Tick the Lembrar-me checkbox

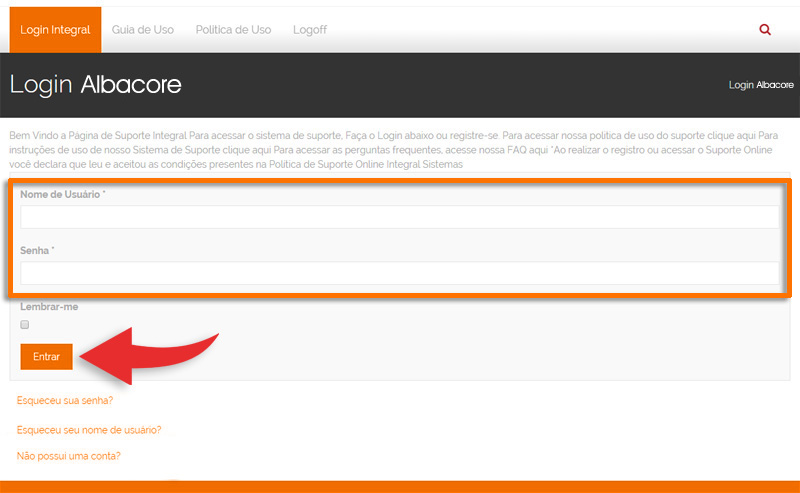pyautogui.click(x=24, y=325)
